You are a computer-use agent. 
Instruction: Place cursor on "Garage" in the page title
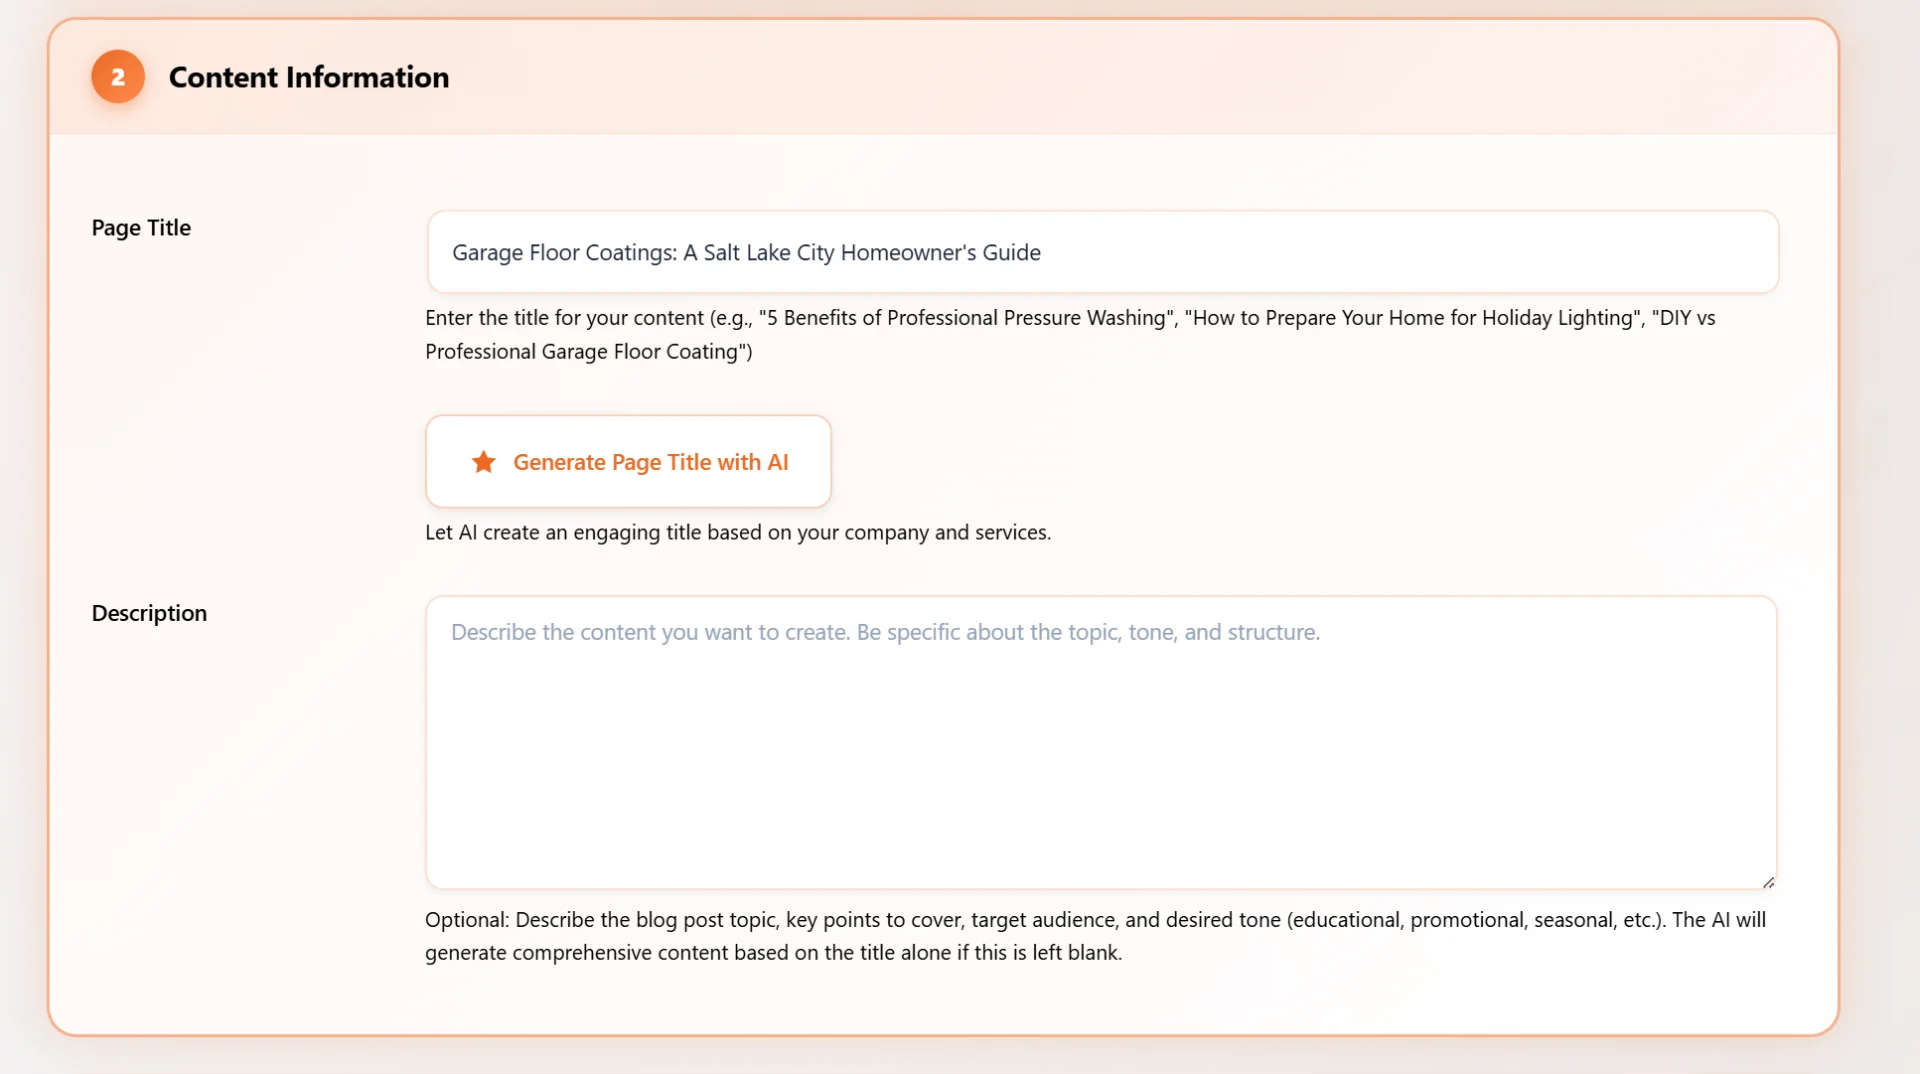[487, 253]
